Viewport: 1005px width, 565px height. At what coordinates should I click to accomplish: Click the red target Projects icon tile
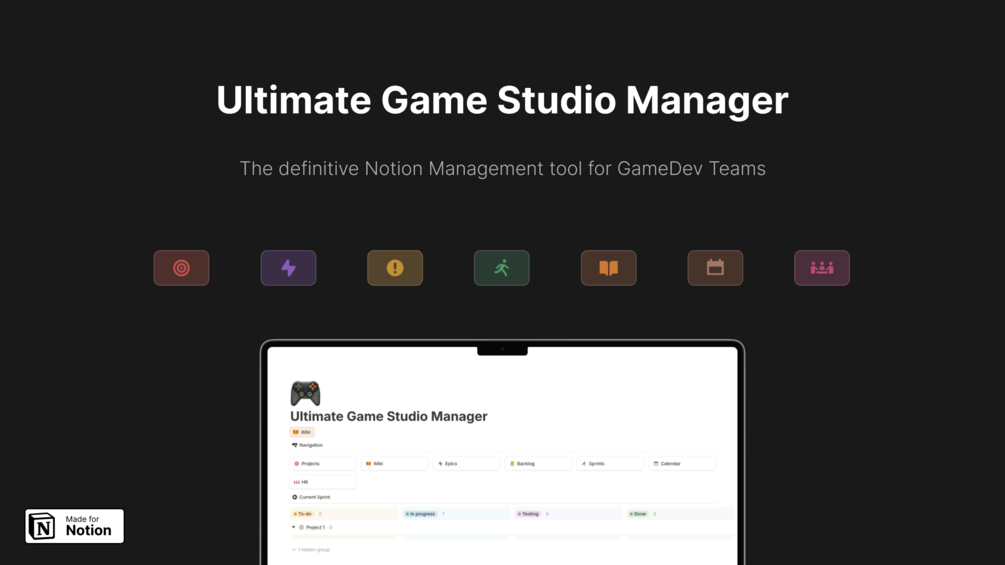pyautogui.click(x=181, y=268)
